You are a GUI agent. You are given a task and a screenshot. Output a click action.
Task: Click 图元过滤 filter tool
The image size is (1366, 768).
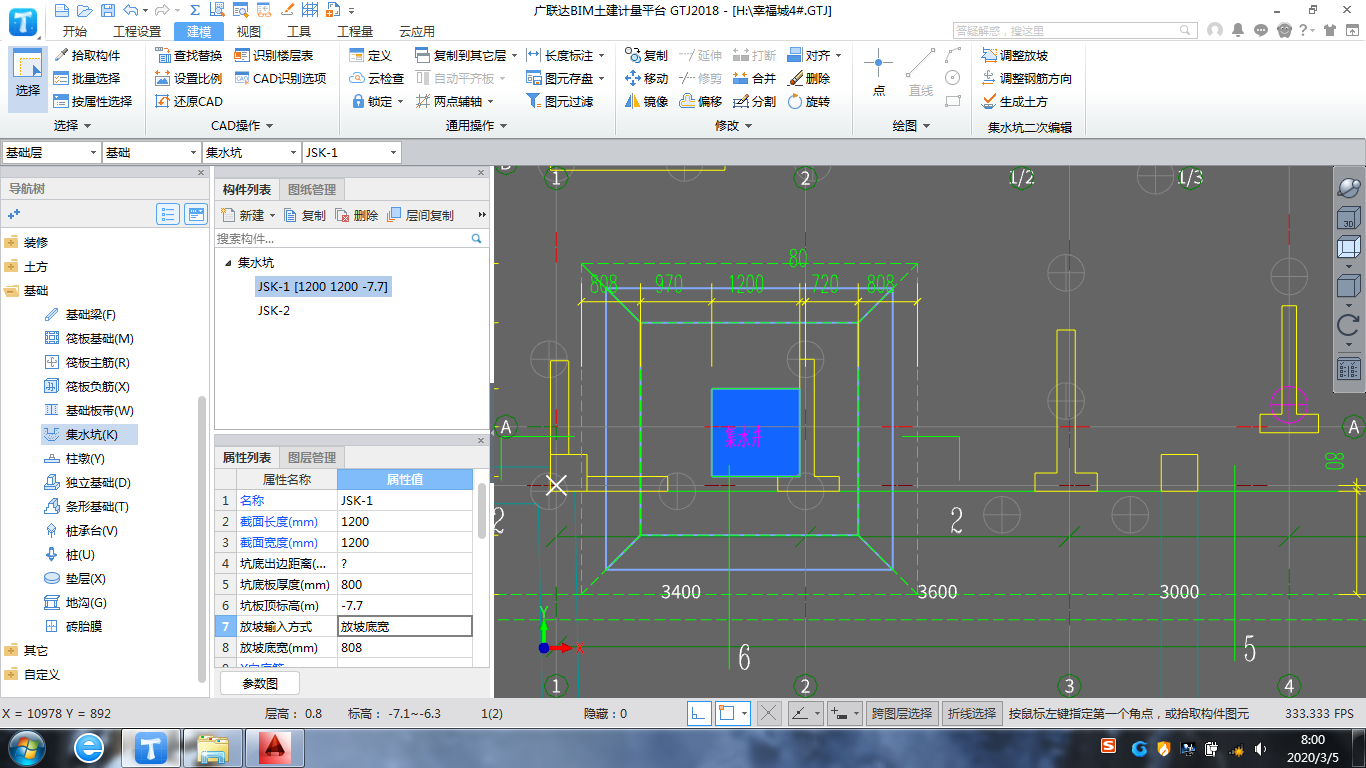(560, 101)
